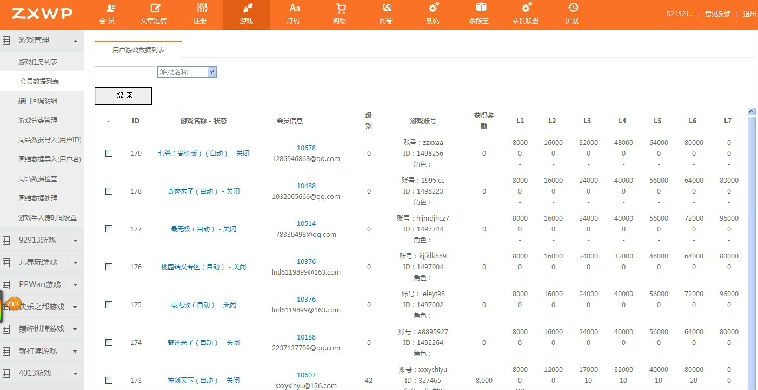This screenshot has height=390, width=758.
Task: Tick the checkbox for row ID 177
Action: coord(108,229)
